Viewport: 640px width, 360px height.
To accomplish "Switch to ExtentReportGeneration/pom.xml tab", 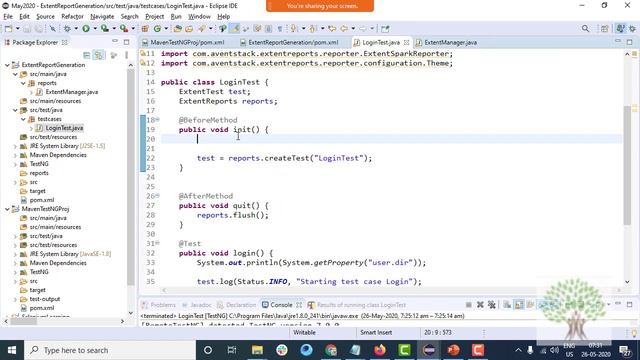I will [x=289, y=42].
